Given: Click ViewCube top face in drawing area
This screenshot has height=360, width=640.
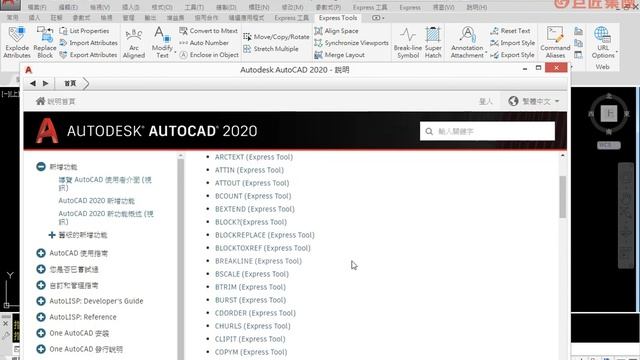Looking at the screenshot, I should 609,113.
